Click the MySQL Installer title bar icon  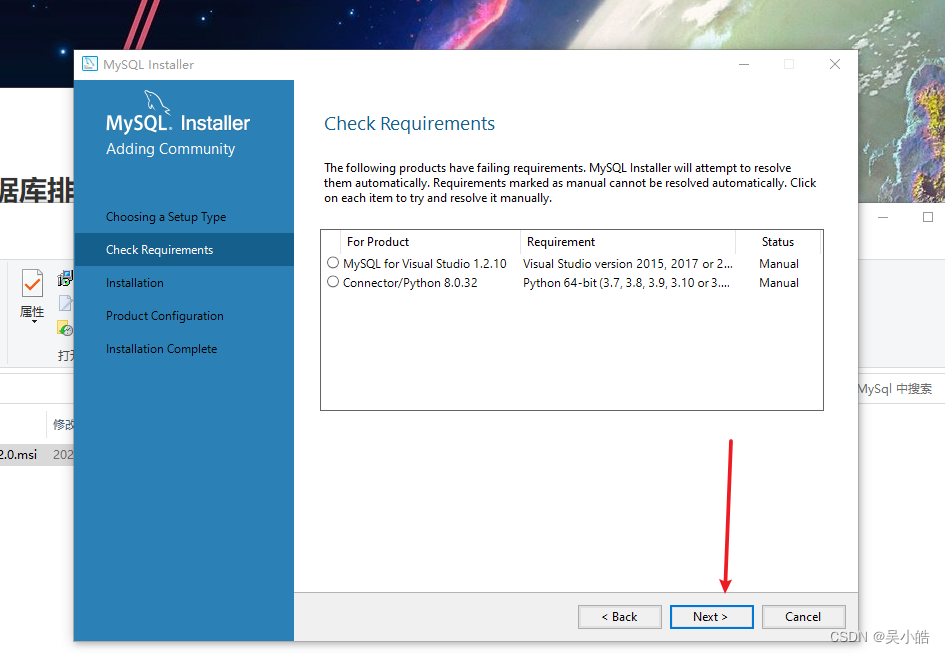point(90,64)
